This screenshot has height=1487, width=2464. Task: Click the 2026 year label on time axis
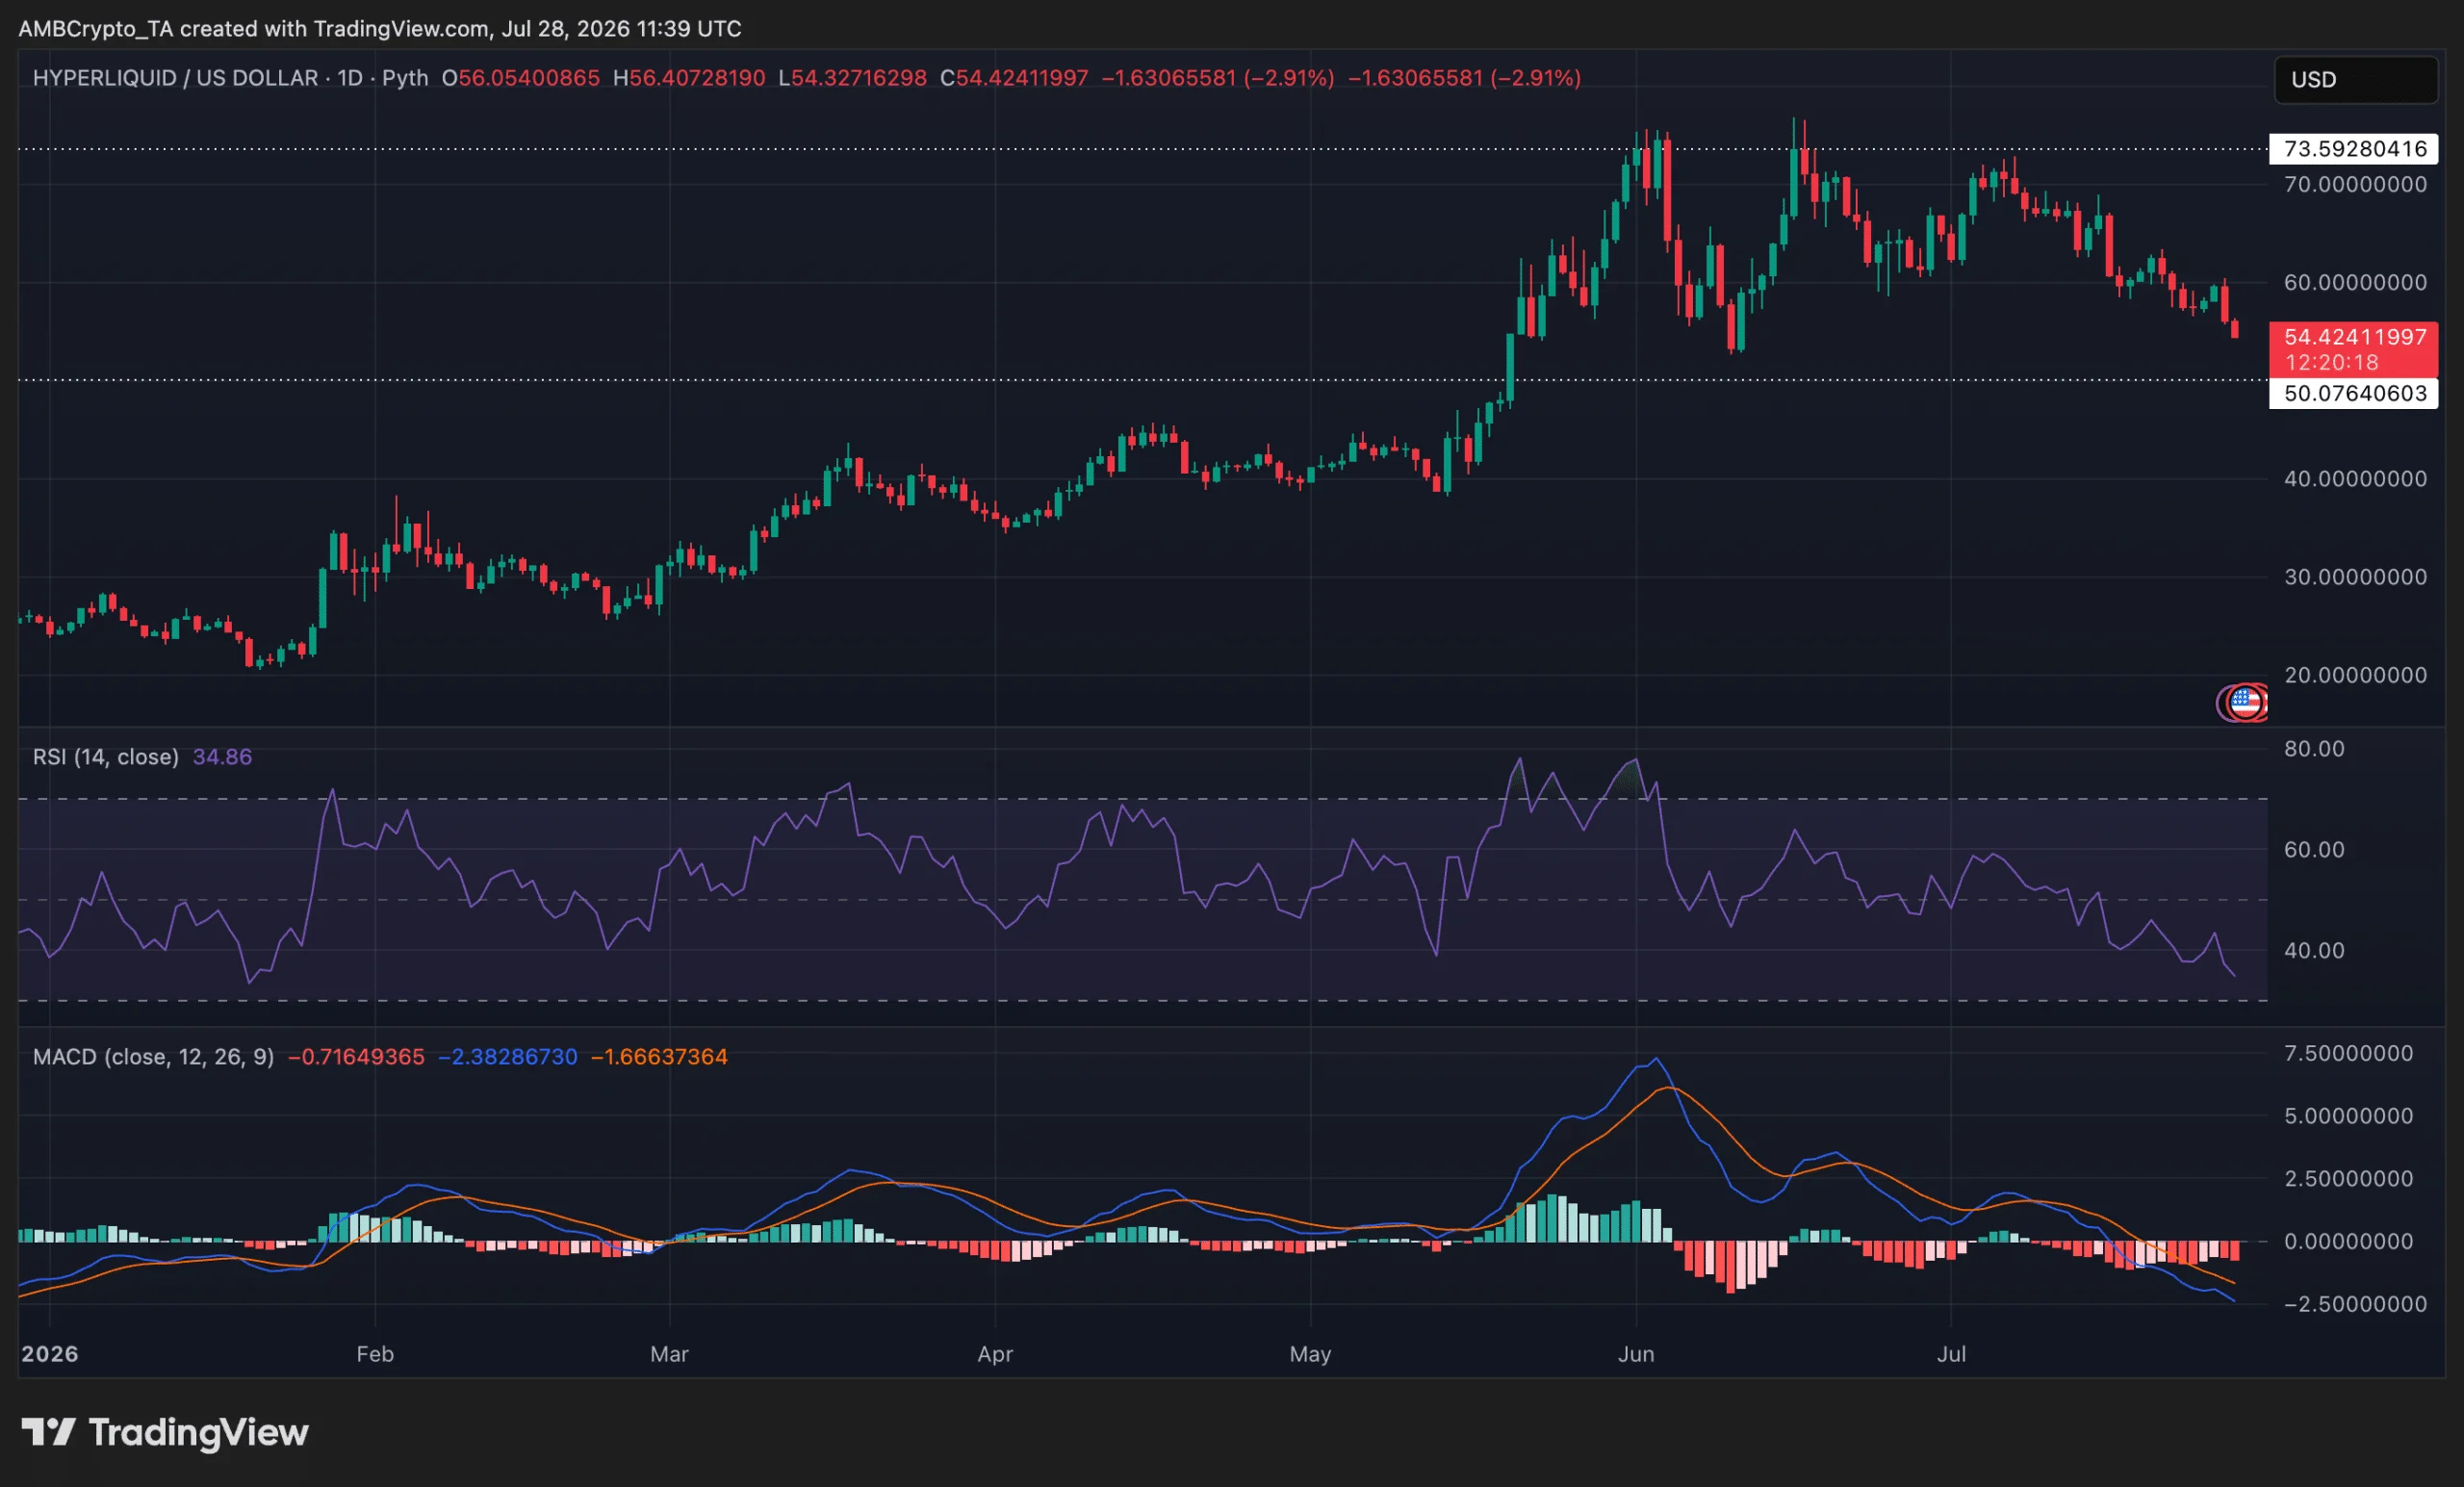(x=50, y=1354)
